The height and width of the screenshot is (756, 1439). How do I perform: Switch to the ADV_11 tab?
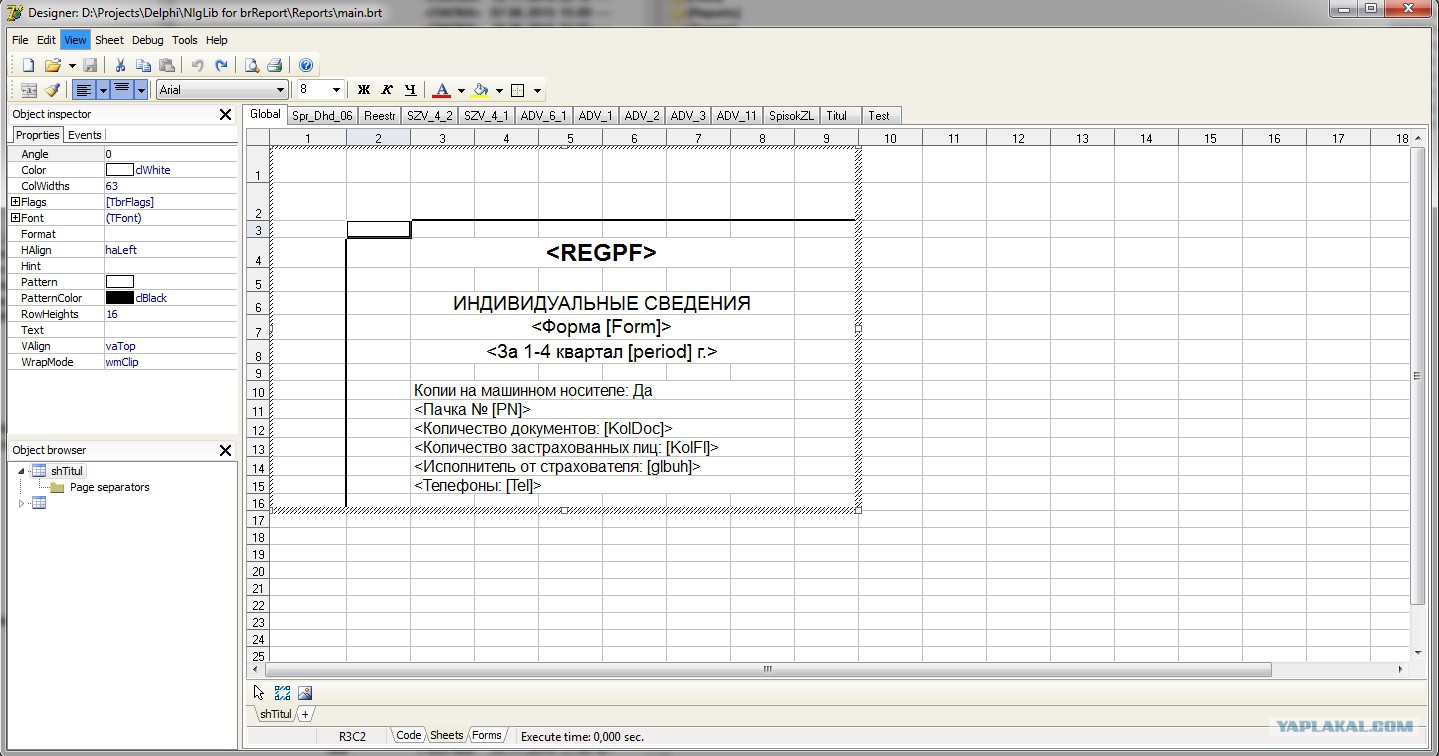click(737, 116)
